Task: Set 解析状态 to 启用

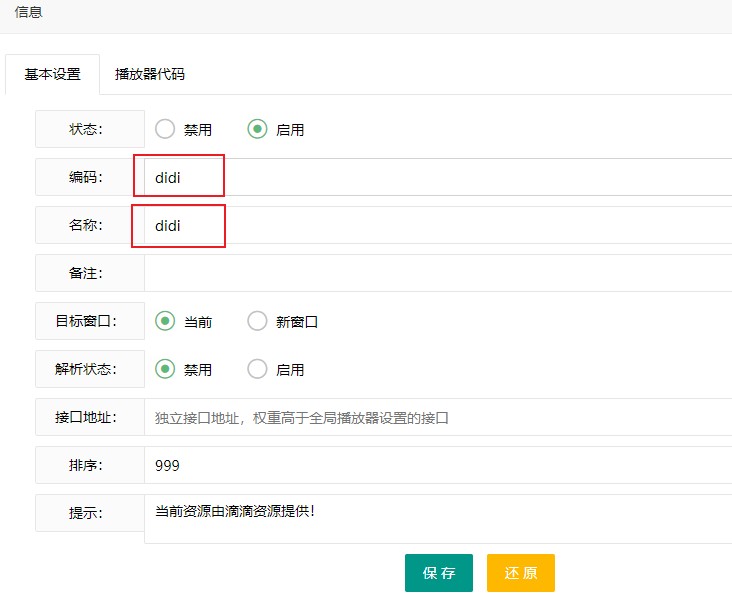Action: (258, 369)
